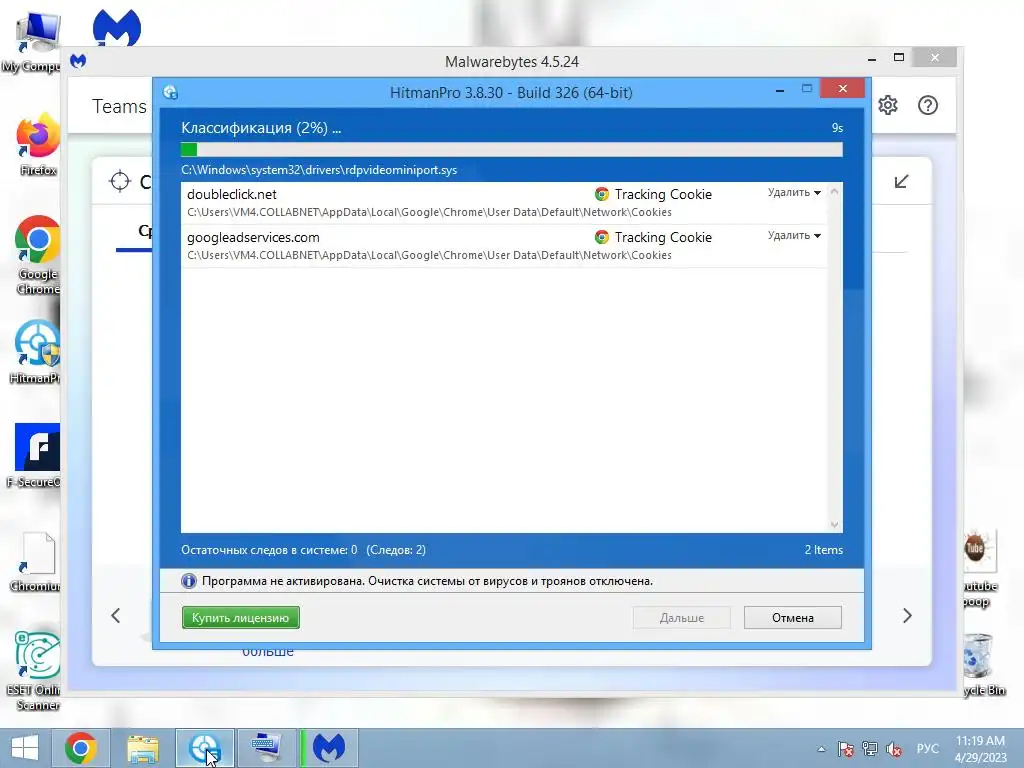Viewport: 1024px width, 768px height.
Task: Click '2 Items' count text
Action: pos(824,550)
